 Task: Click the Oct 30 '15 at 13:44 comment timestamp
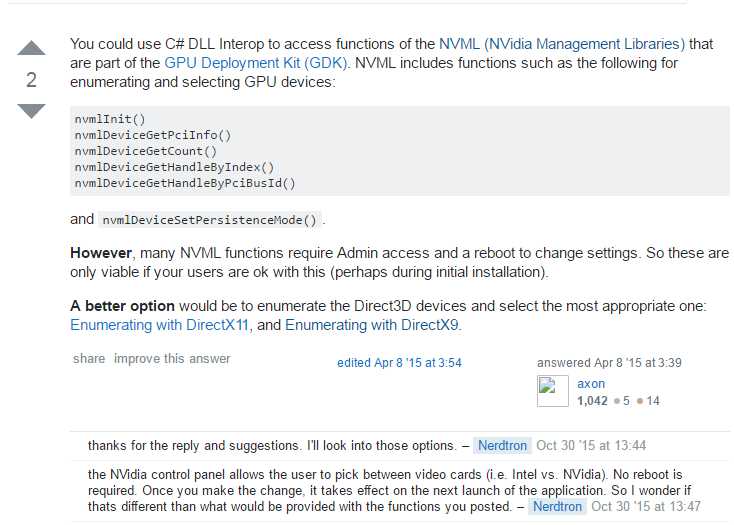(591, 445)
